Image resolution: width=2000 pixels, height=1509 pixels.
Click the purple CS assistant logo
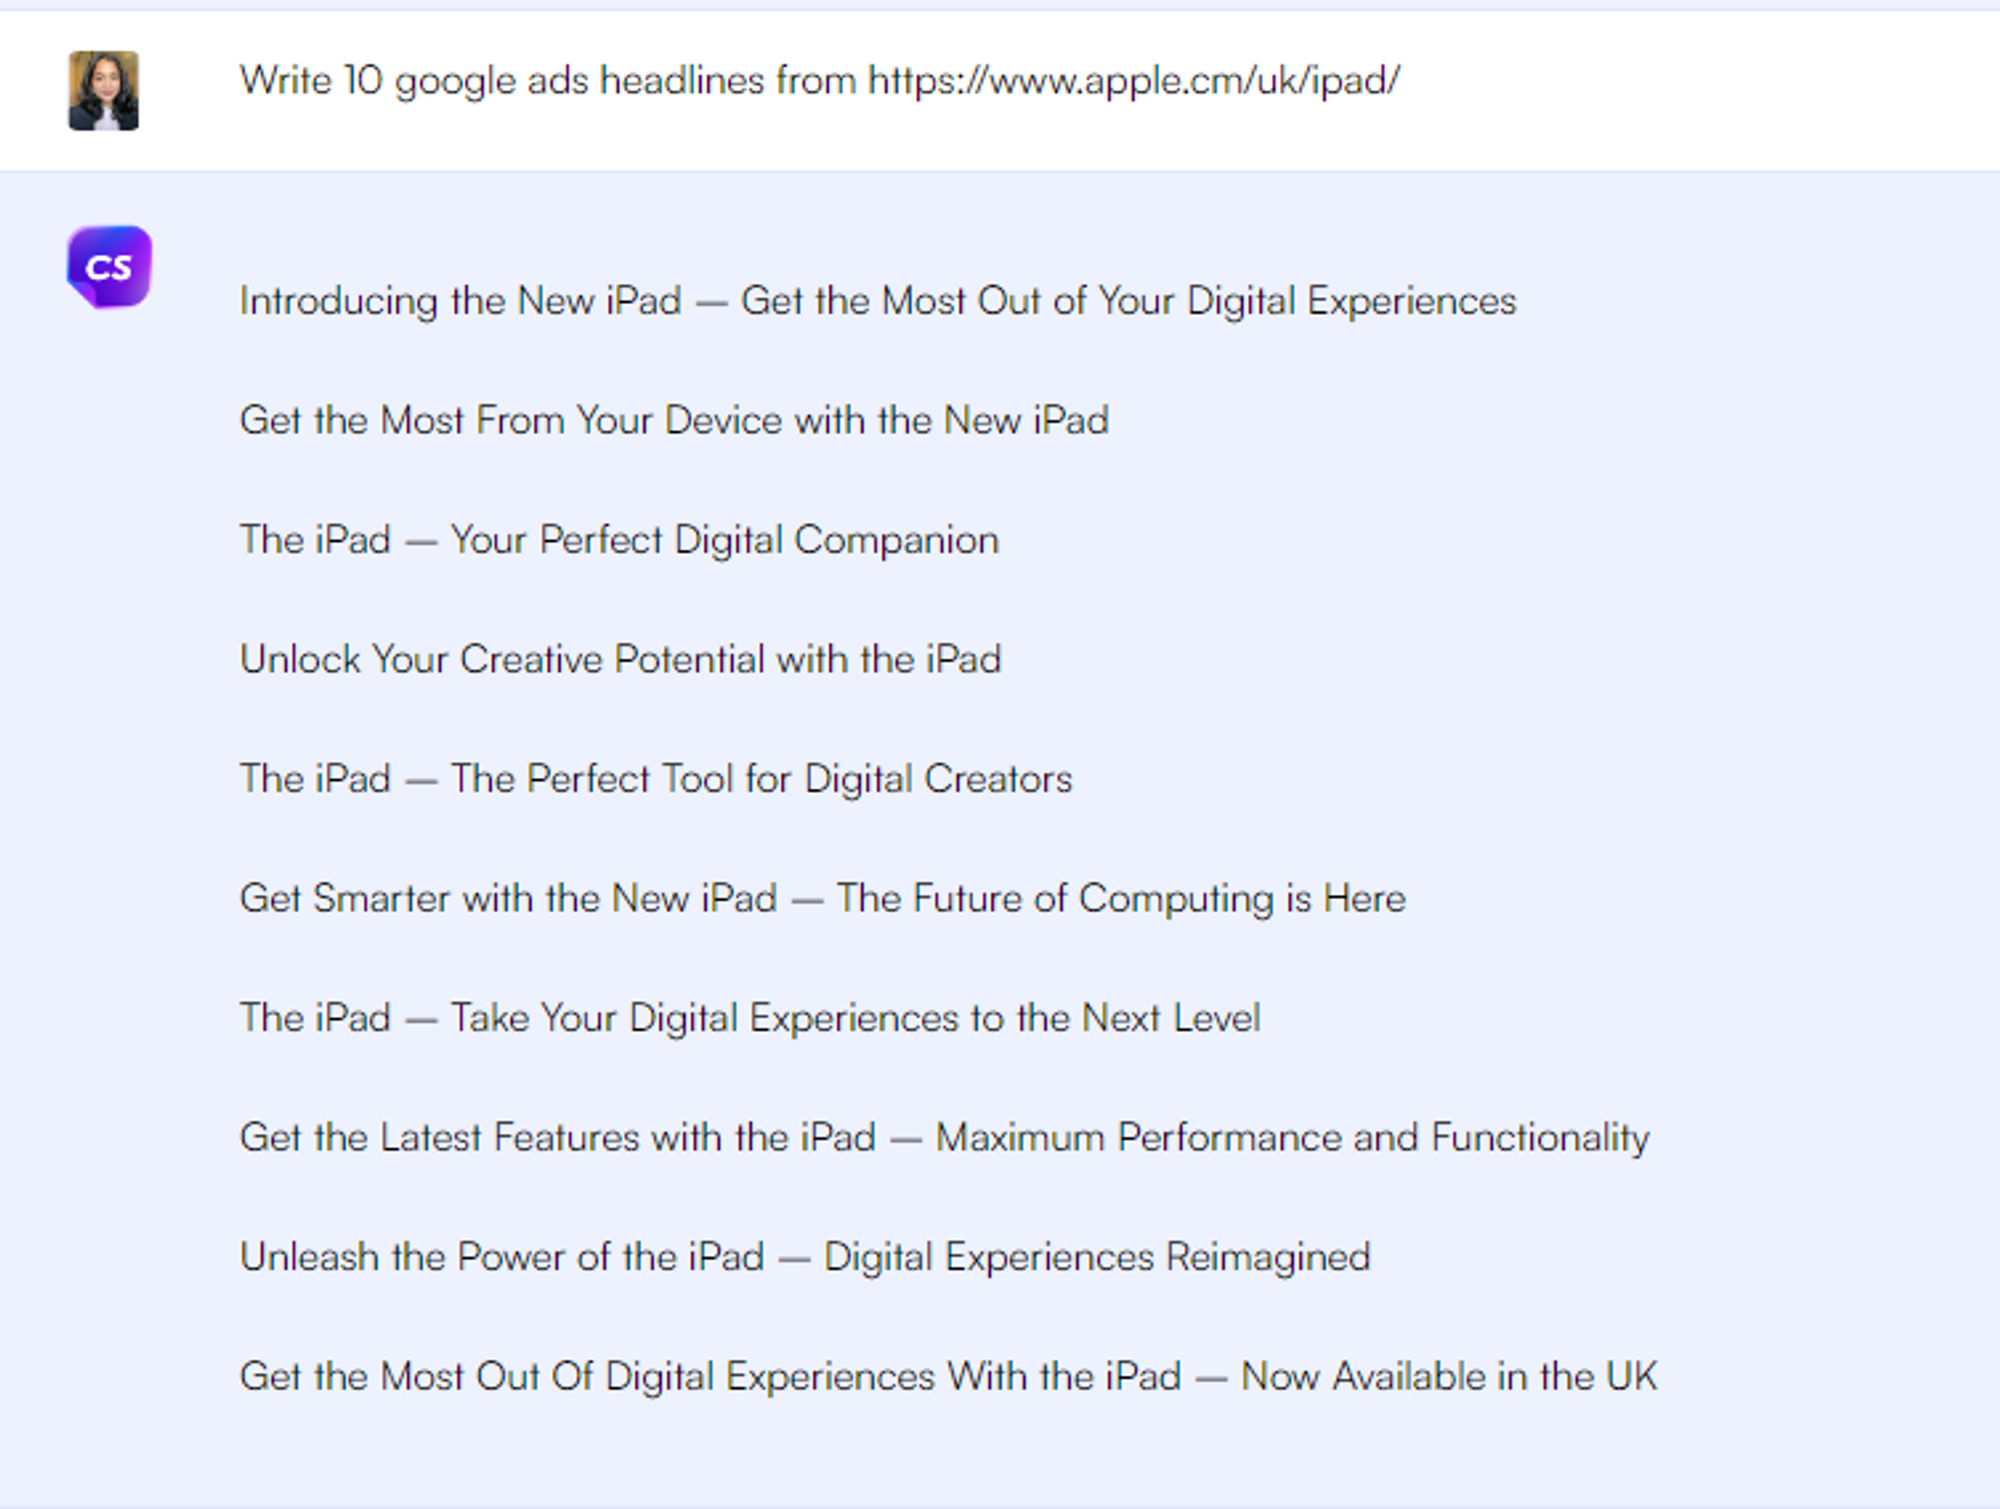(x=109, y=267)
